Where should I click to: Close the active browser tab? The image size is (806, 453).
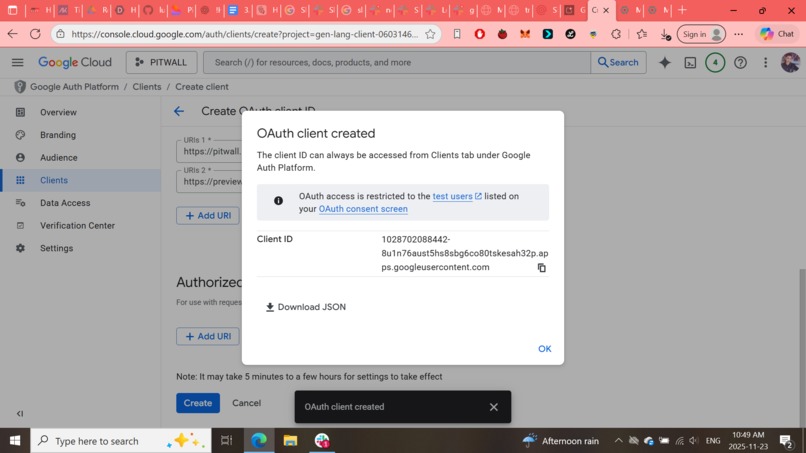(x=606, y=10)
